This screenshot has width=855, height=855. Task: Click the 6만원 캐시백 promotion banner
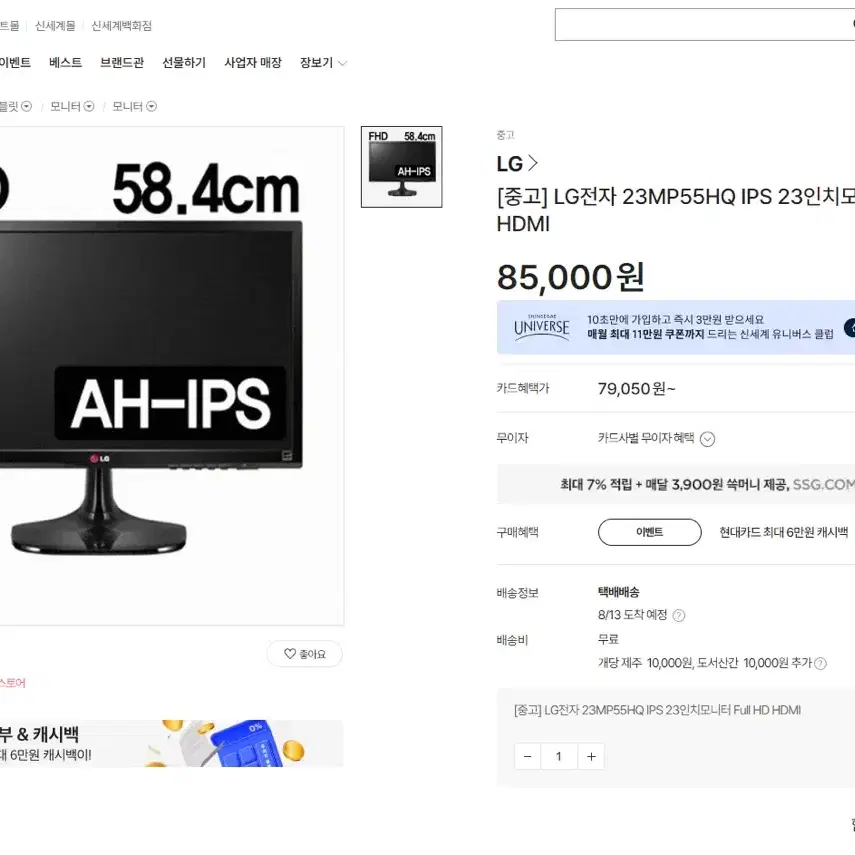[172, 743]
